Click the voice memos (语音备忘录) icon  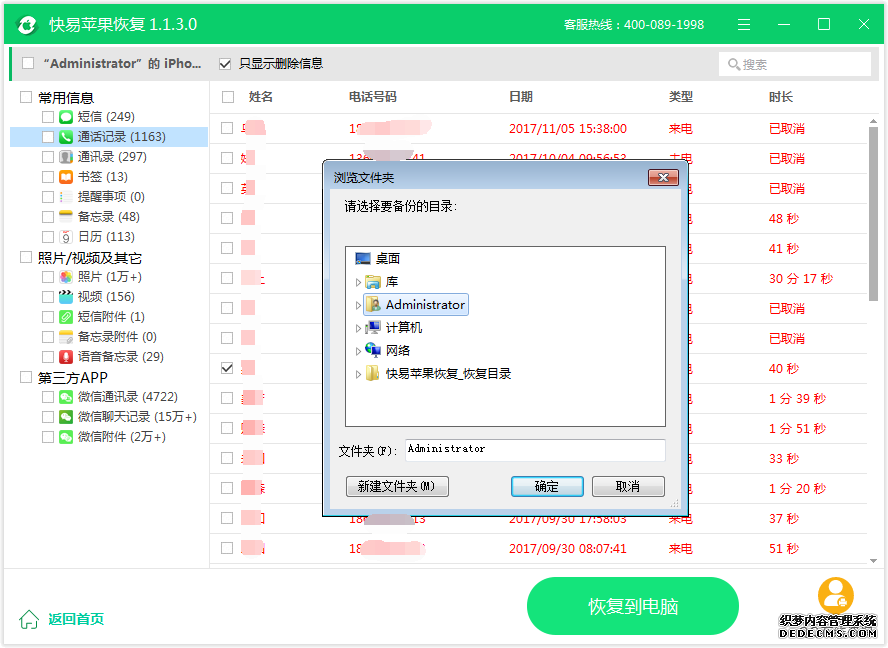point(66,357)
